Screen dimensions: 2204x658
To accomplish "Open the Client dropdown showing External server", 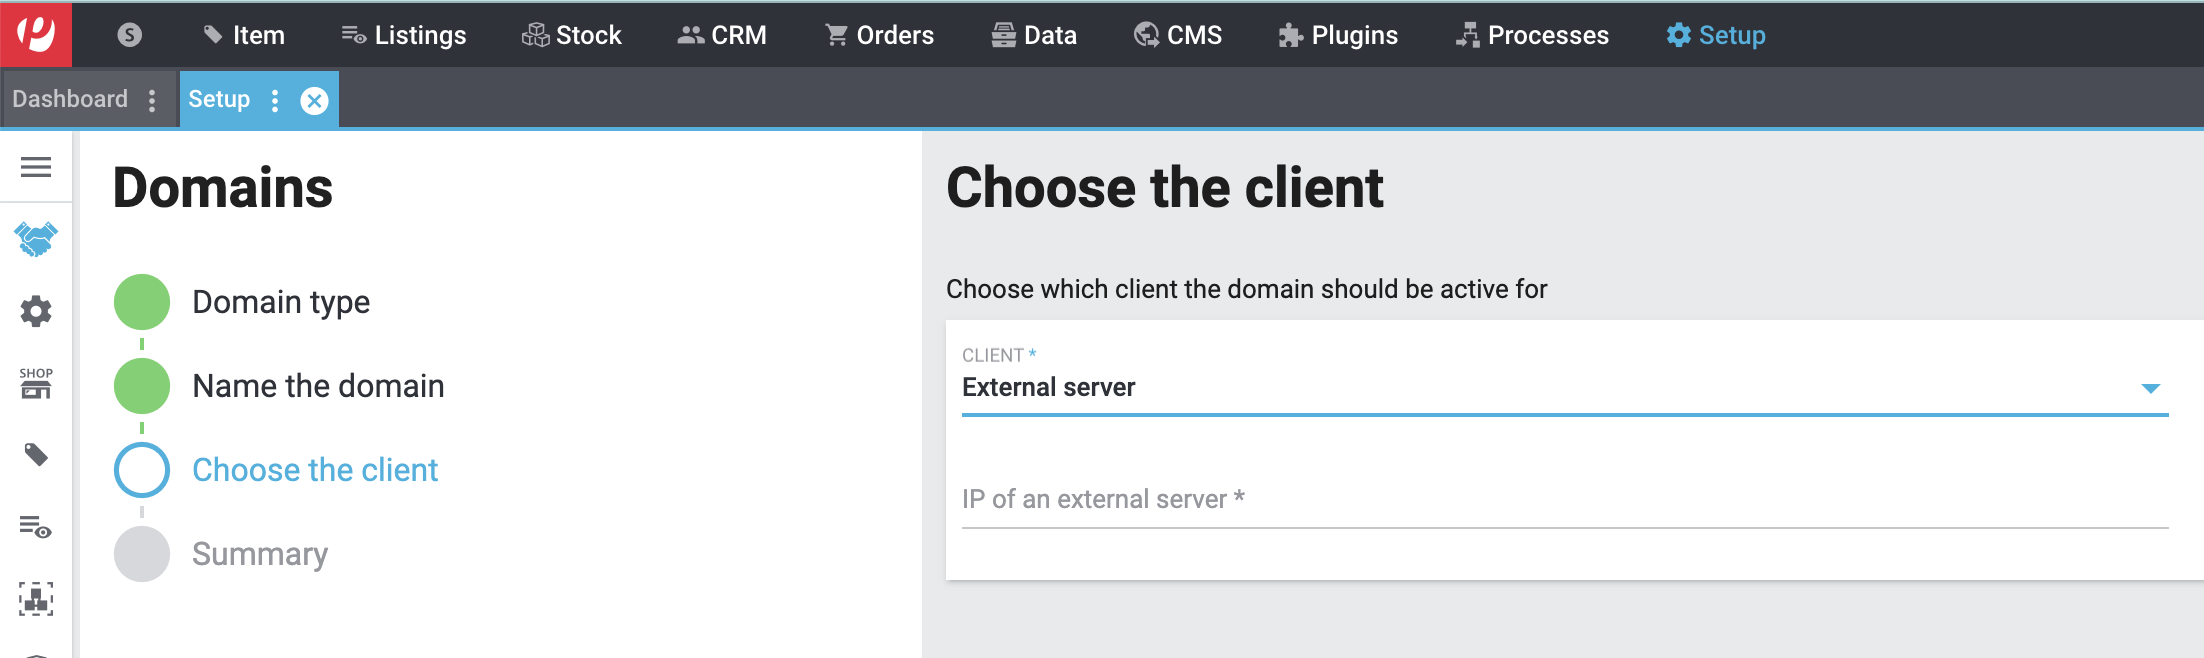I will coord(1564,387).
